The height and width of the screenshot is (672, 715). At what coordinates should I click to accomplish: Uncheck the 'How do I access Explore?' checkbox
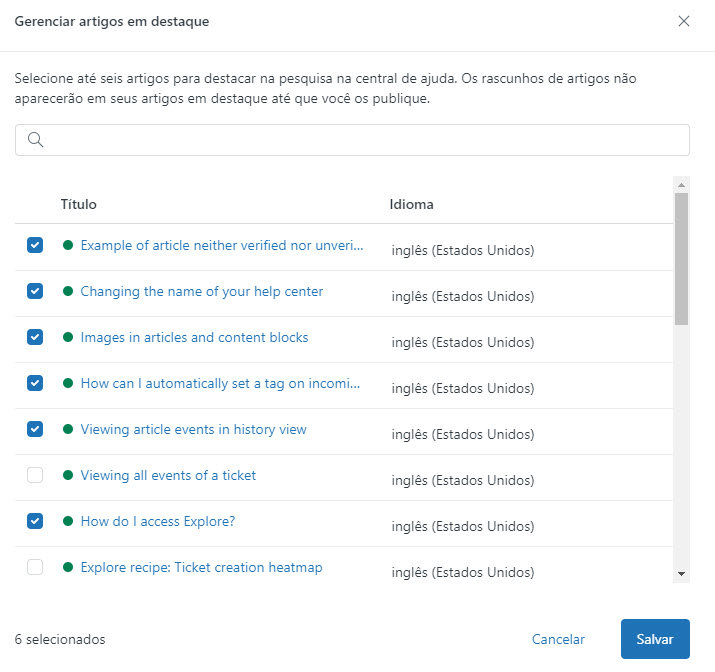[35, 521]
